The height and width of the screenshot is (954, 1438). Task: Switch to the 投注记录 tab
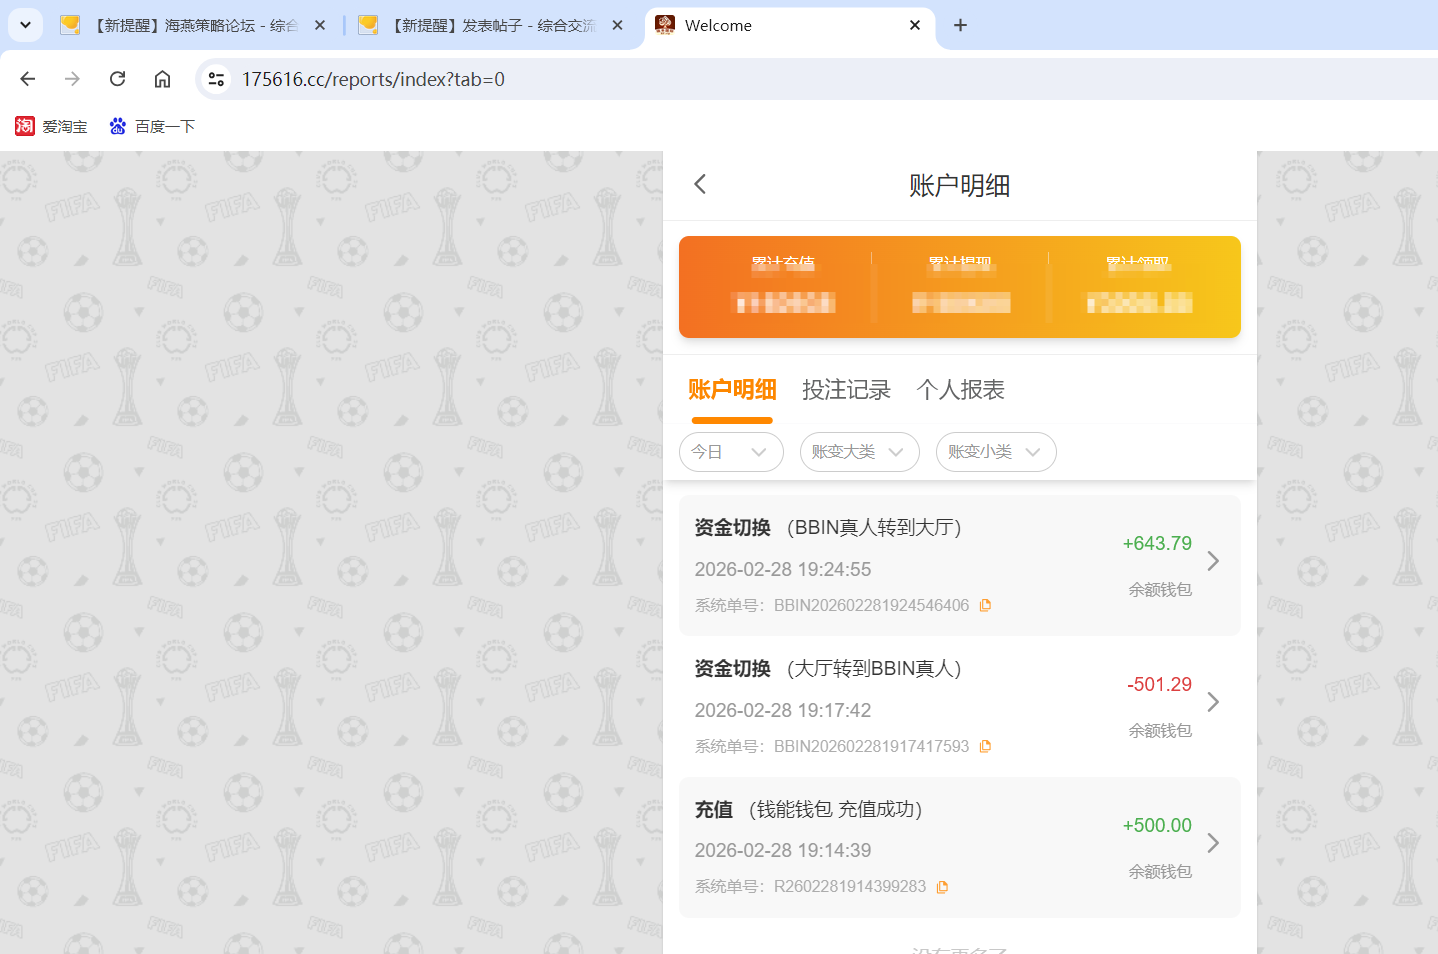click(x=847, y=390)
